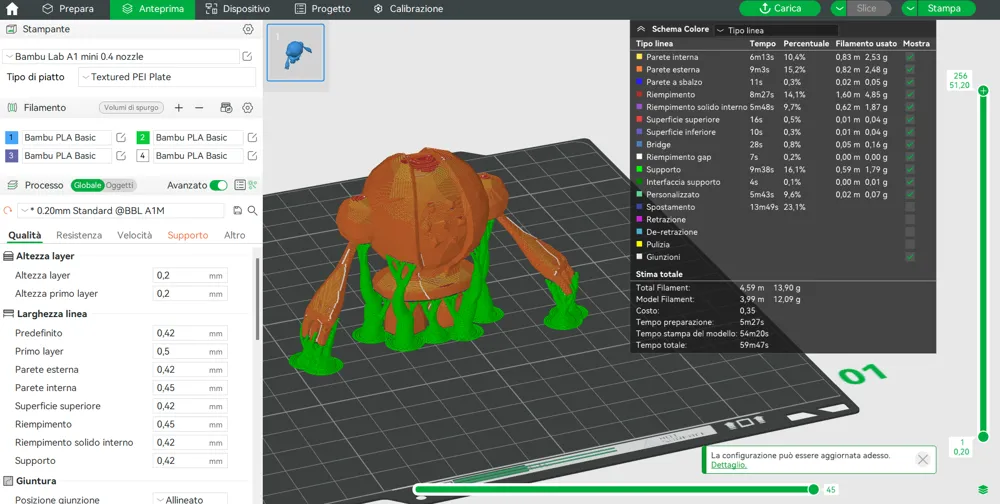The width and height of the screenshot is (1000, 504).
Task: Edit filament 2 preset icon
Action: [x=253, y=137]
